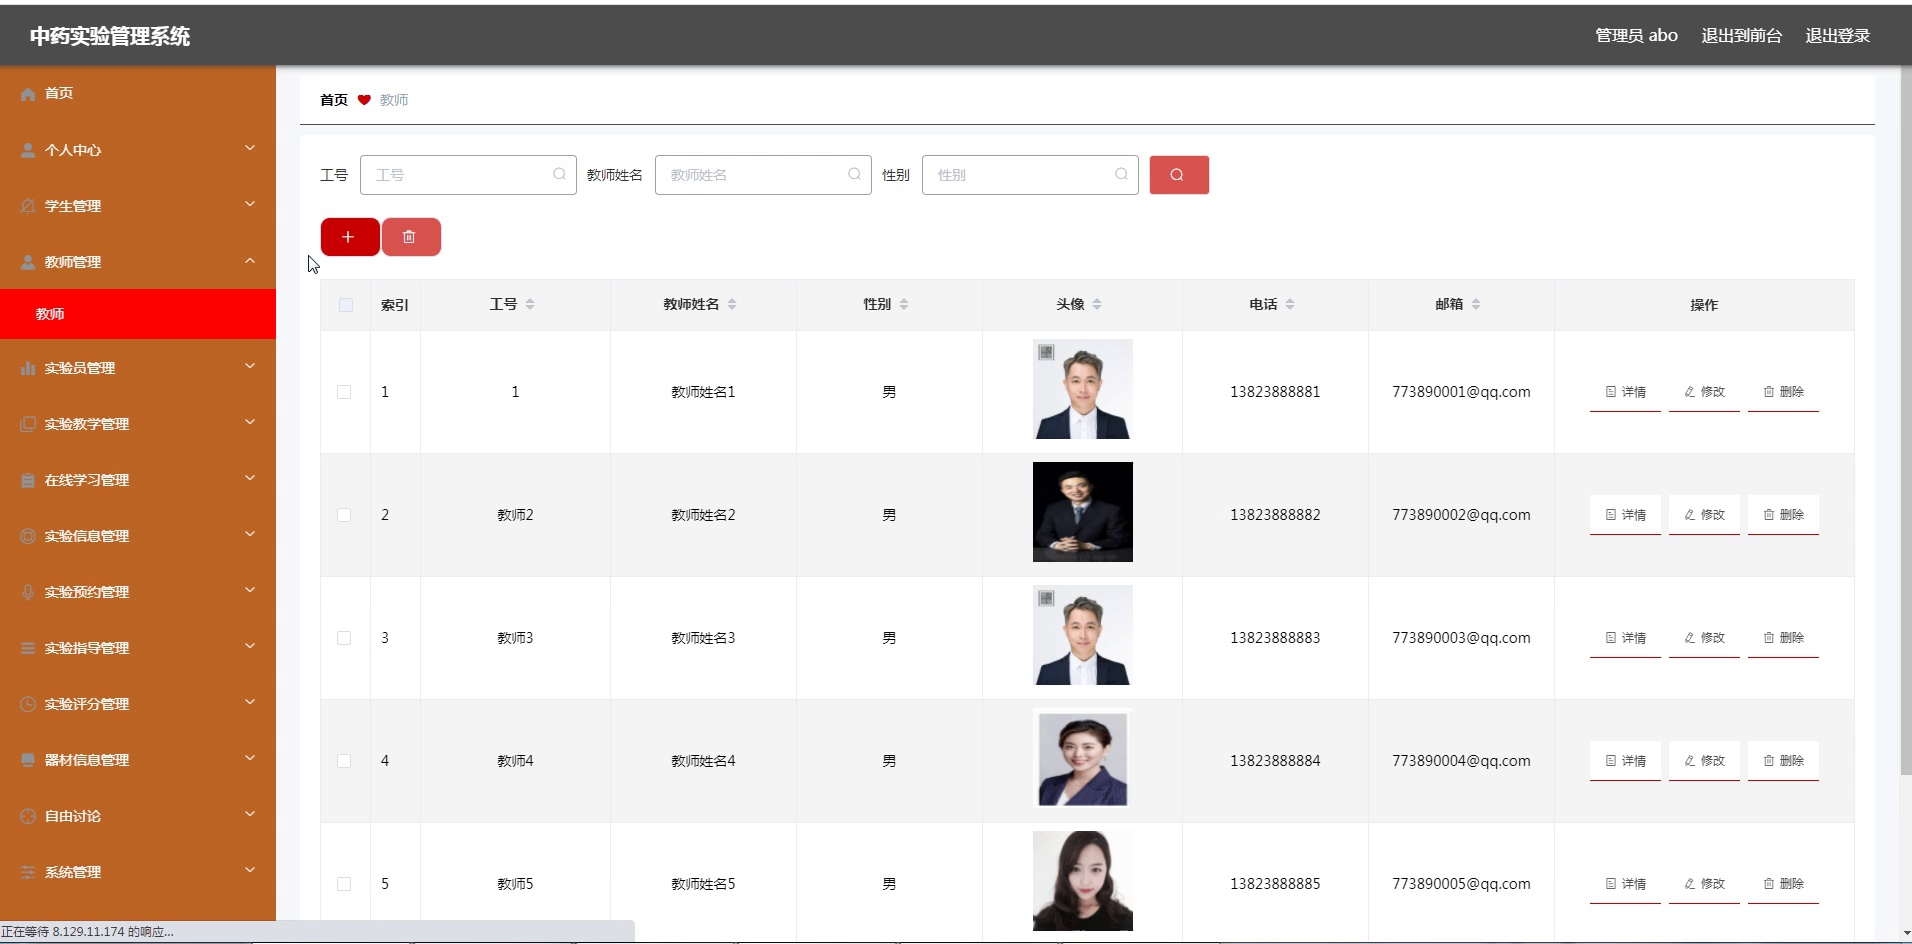Image resolution: width=1912 pixels, height=944 pixels.
Task: Click the 实验评分管理 clock icon in sidebar
Action: tap(28, 704)
